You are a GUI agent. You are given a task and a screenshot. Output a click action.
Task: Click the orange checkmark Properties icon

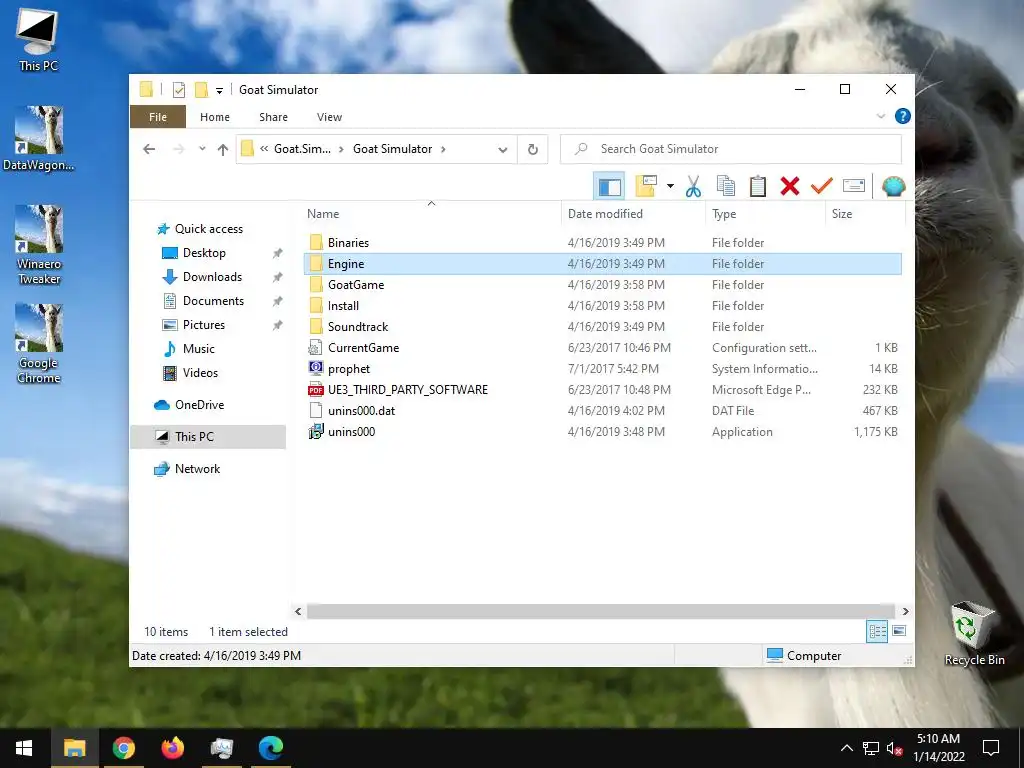click(822, 187)
